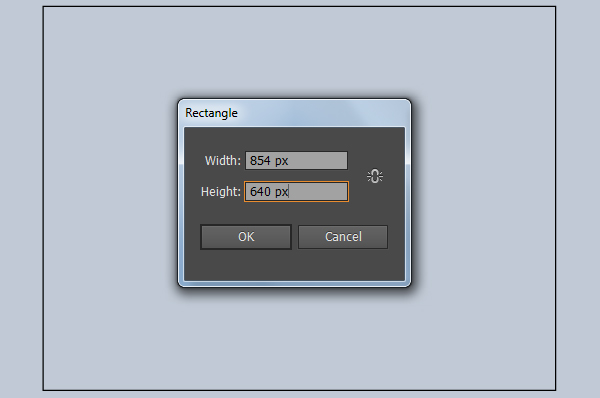Click the Rectangle dialog title bar

[x=294, y=113]
